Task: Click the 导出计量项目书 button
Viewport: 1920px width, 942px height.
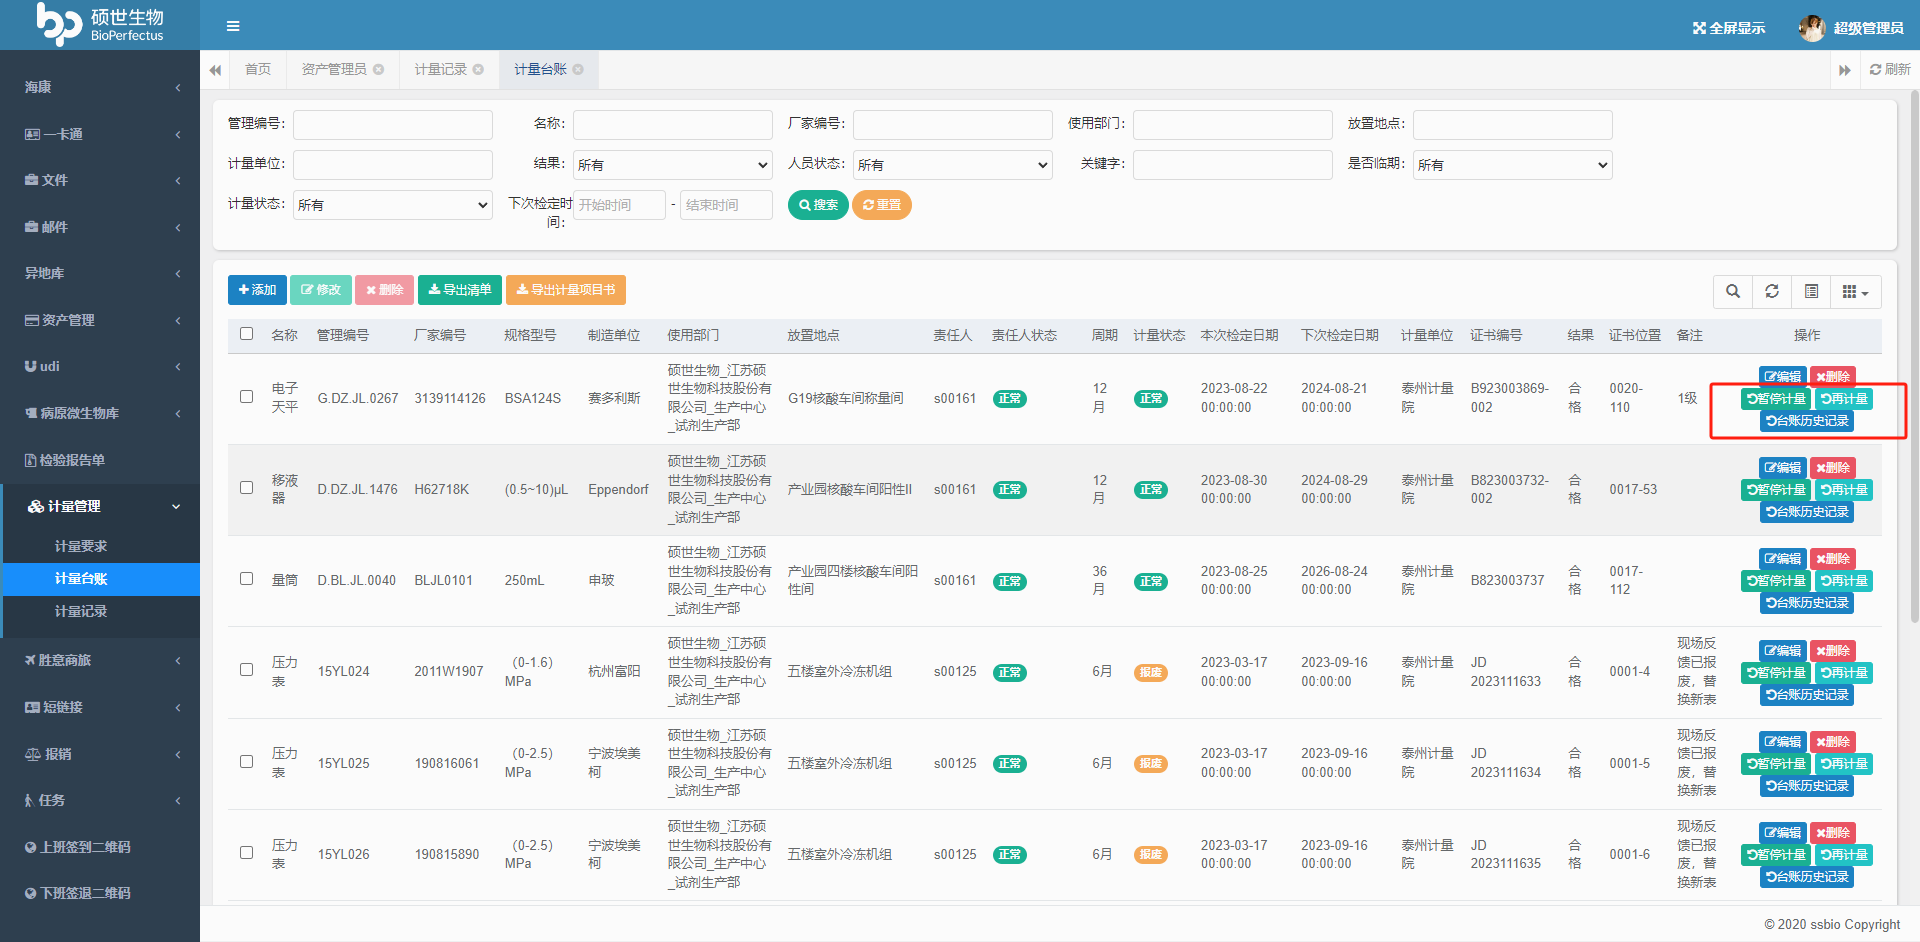Action: (566, 290)
